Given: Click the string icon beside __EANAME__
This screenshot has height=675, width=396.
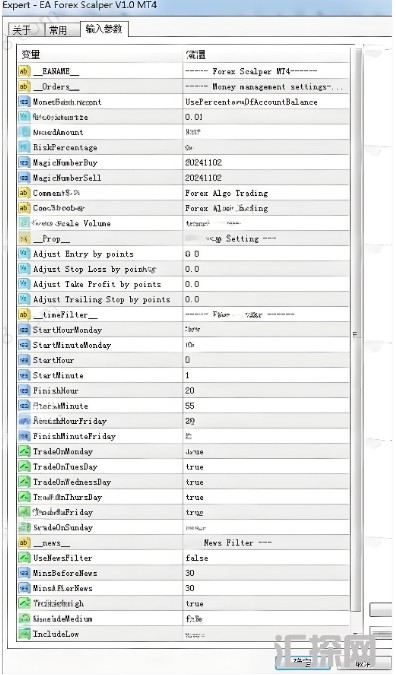Looking at the screenshot, I should click(24, 71).
